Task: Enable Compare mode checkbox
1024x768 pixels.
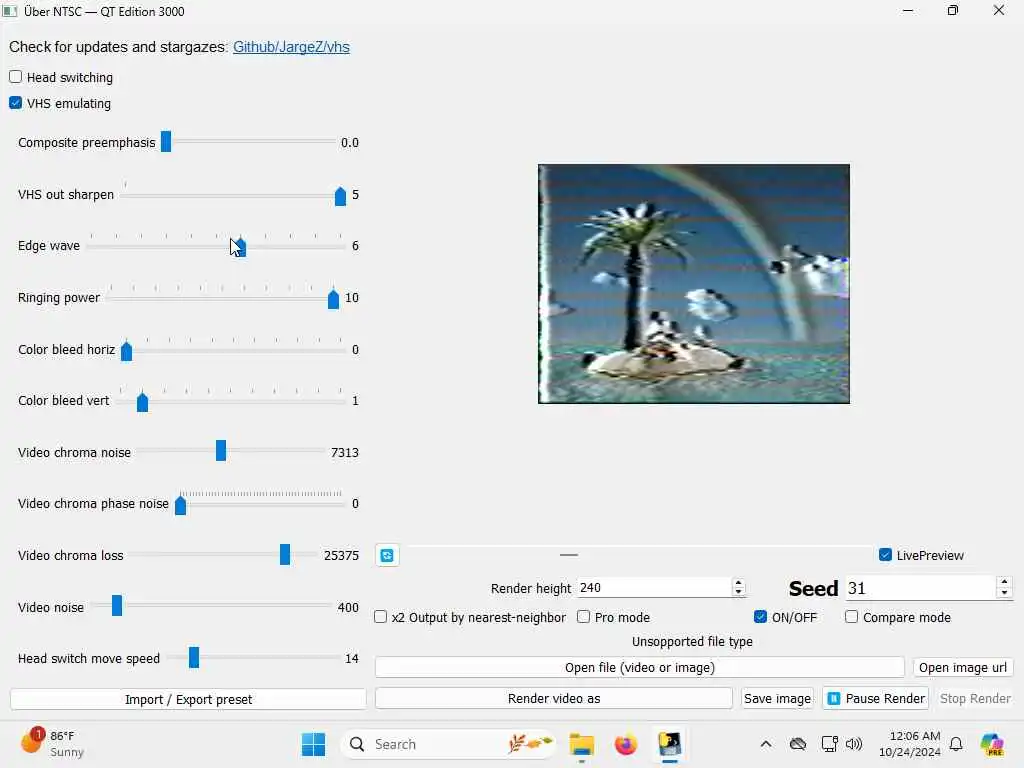Action: (851, 617)
